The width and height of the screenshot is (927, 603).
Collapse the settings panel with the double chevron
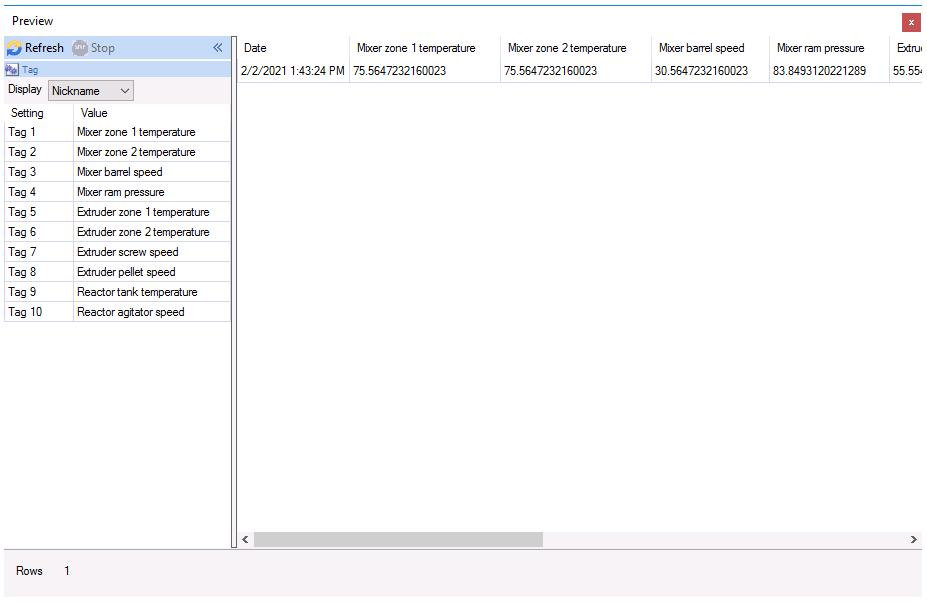(218, 48)
